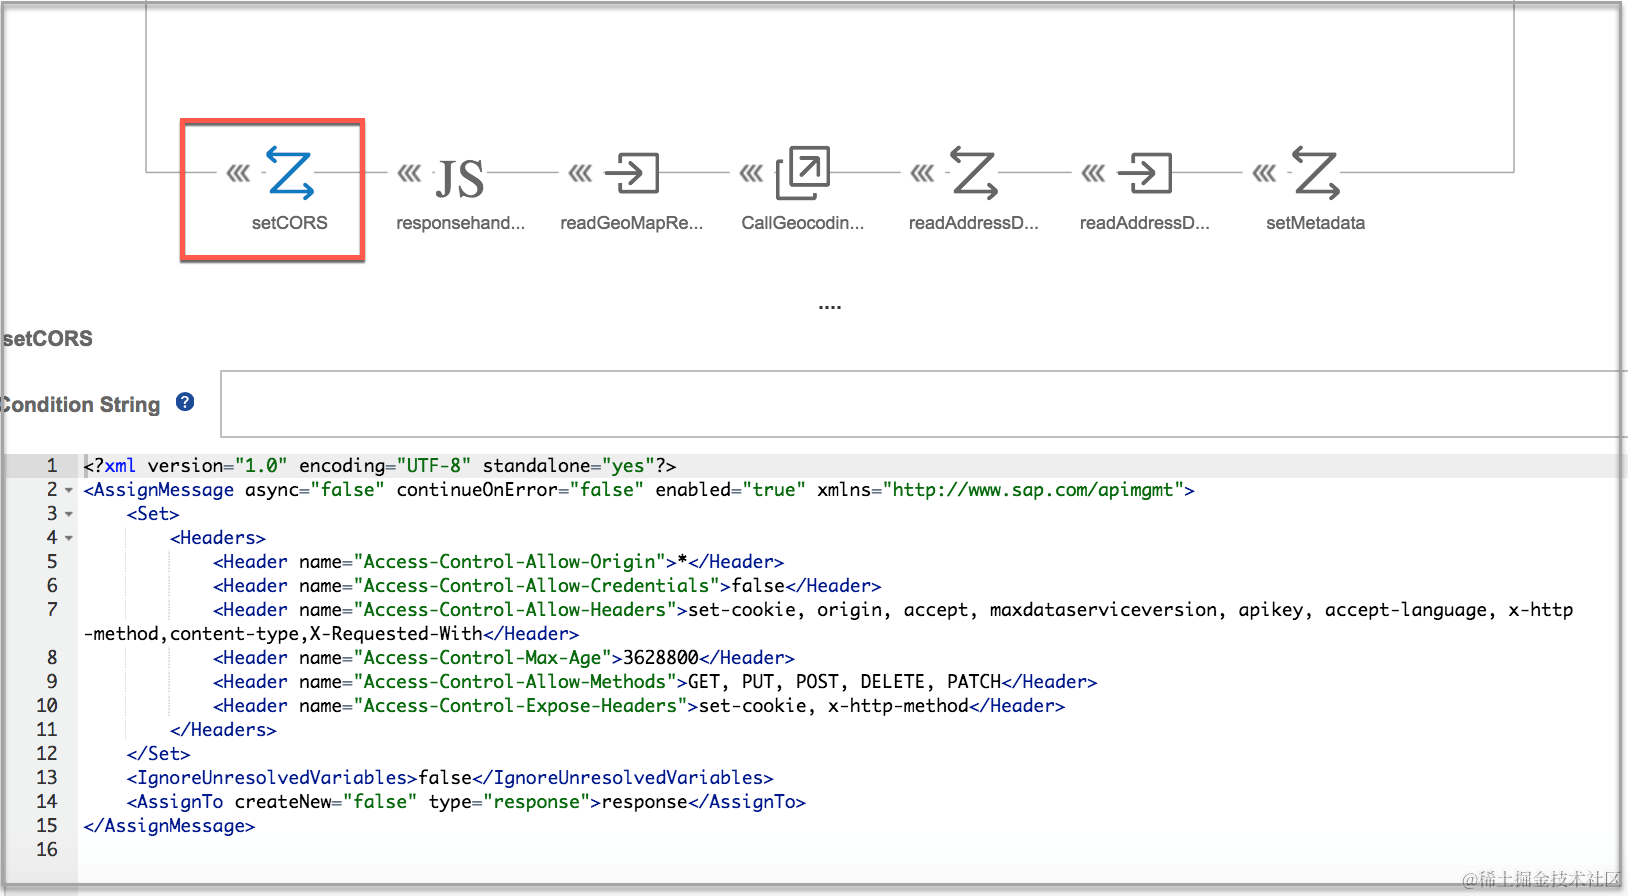Viewport: 1628px width, 896px height.
Task: Click the Access-Control-Max-Age value 3628800
Action: pos(661,658)
